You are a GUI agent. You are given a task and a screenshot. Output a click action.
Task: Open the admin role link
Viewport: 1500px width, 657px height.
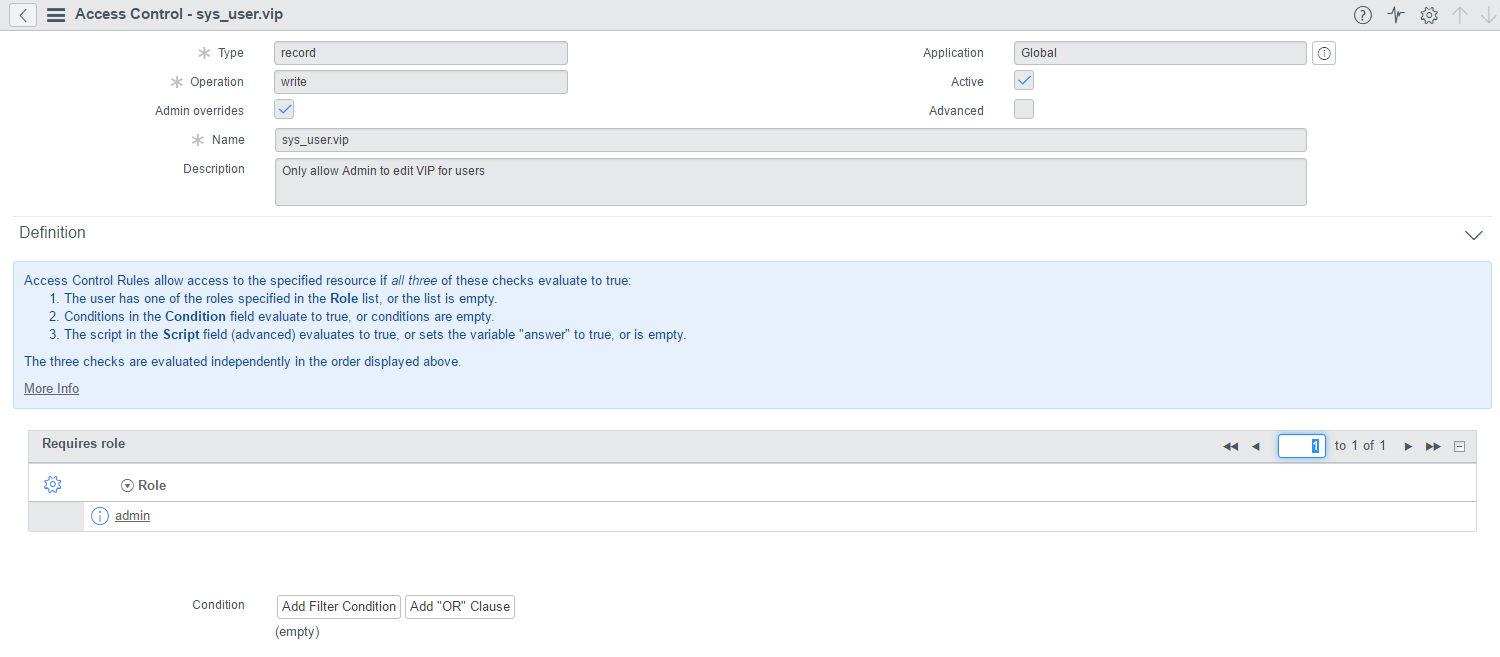(132, 516)
